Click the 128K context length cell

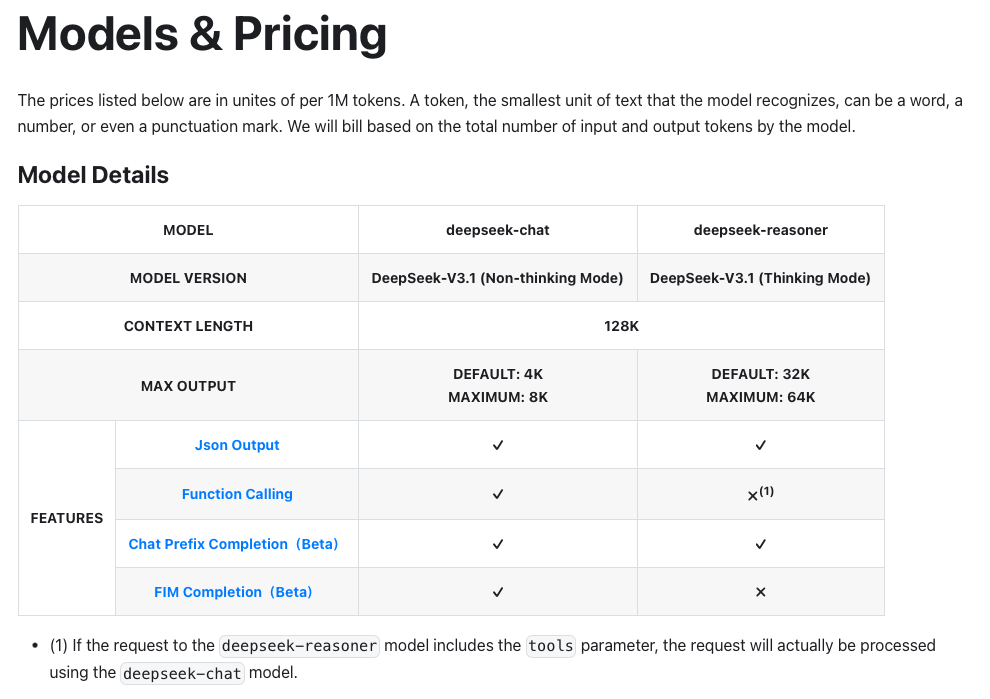click(x=621, y=326)
